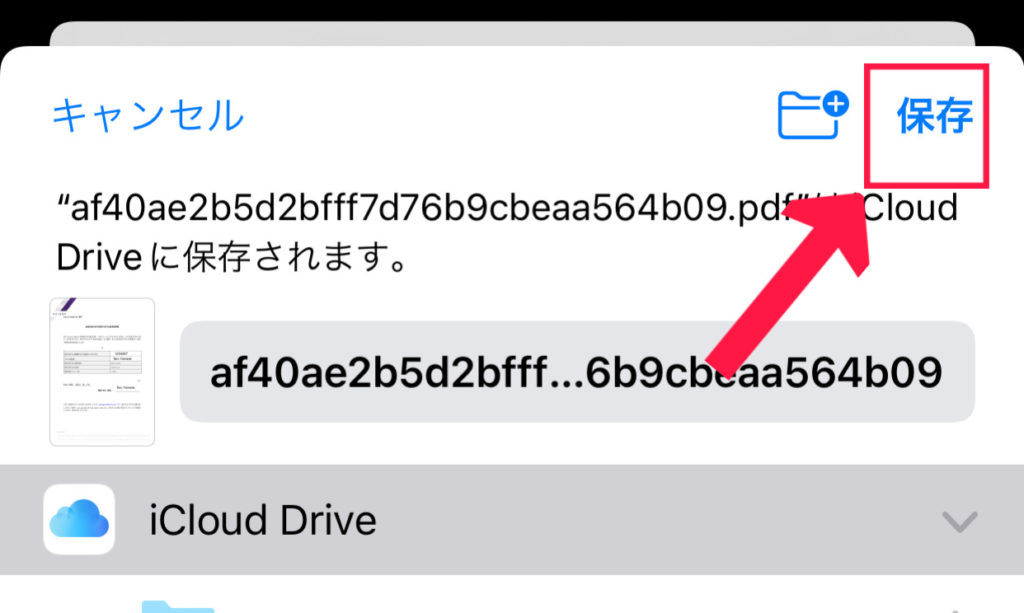Click the red highlight box around 保存
Screen dimensions: 1024x613
click(x=926, y=126)
